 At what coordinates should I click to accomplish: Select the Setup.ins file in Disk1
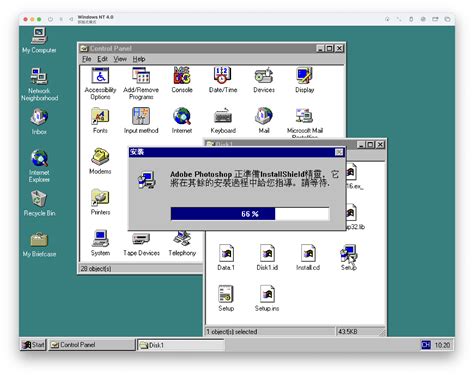pyautogui.click(x=267, y=298)
